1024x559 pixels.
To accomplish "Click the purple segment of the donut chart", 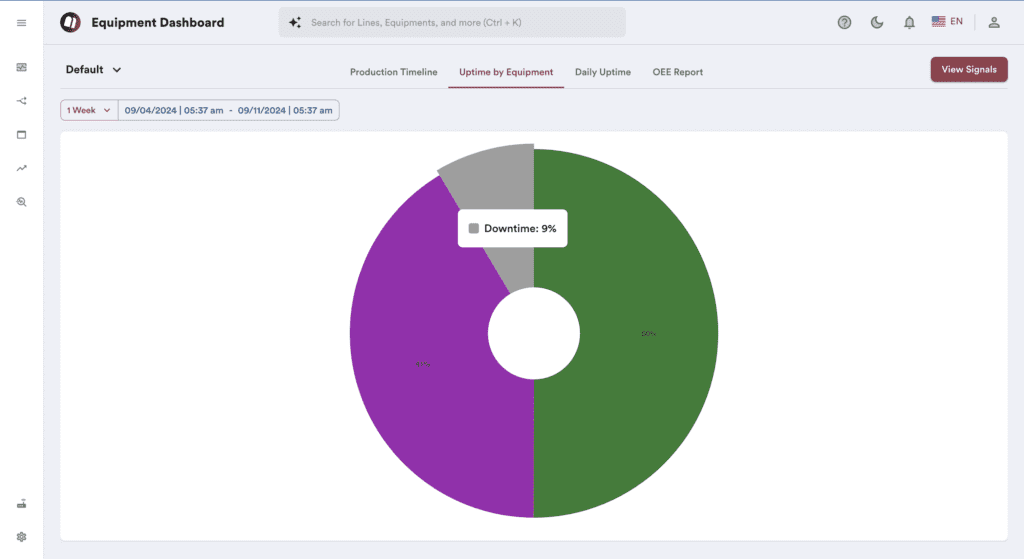I will pyautogui.click(x=424, y=366).
